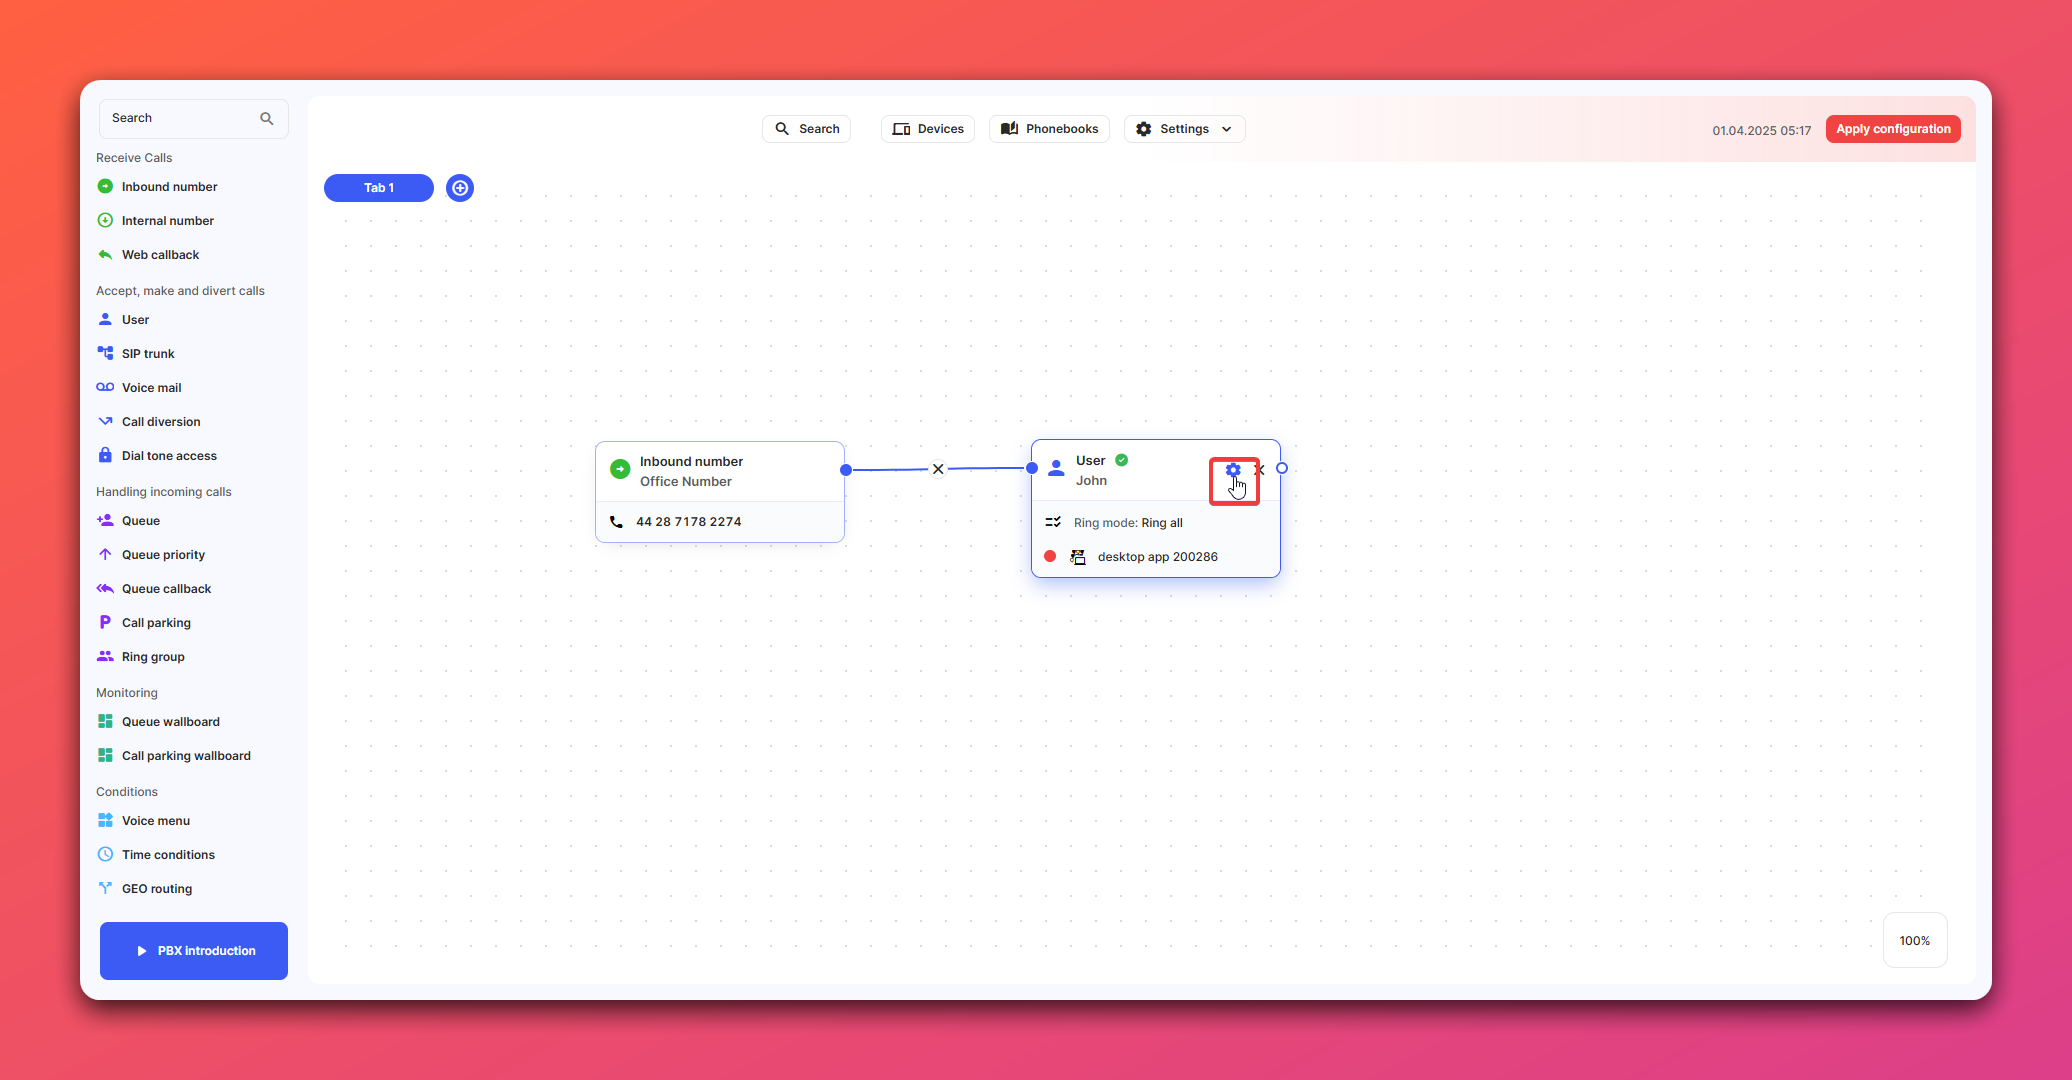Click the red status dot for desktop app

click(x=1050, y=556)
